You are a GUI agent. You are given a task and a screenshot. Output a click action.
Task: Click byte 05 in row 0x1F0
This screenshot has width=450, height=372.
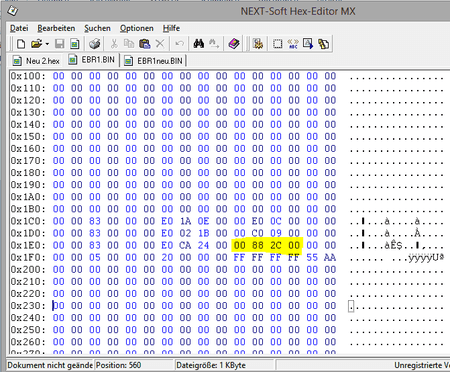(x=95, y=257)
